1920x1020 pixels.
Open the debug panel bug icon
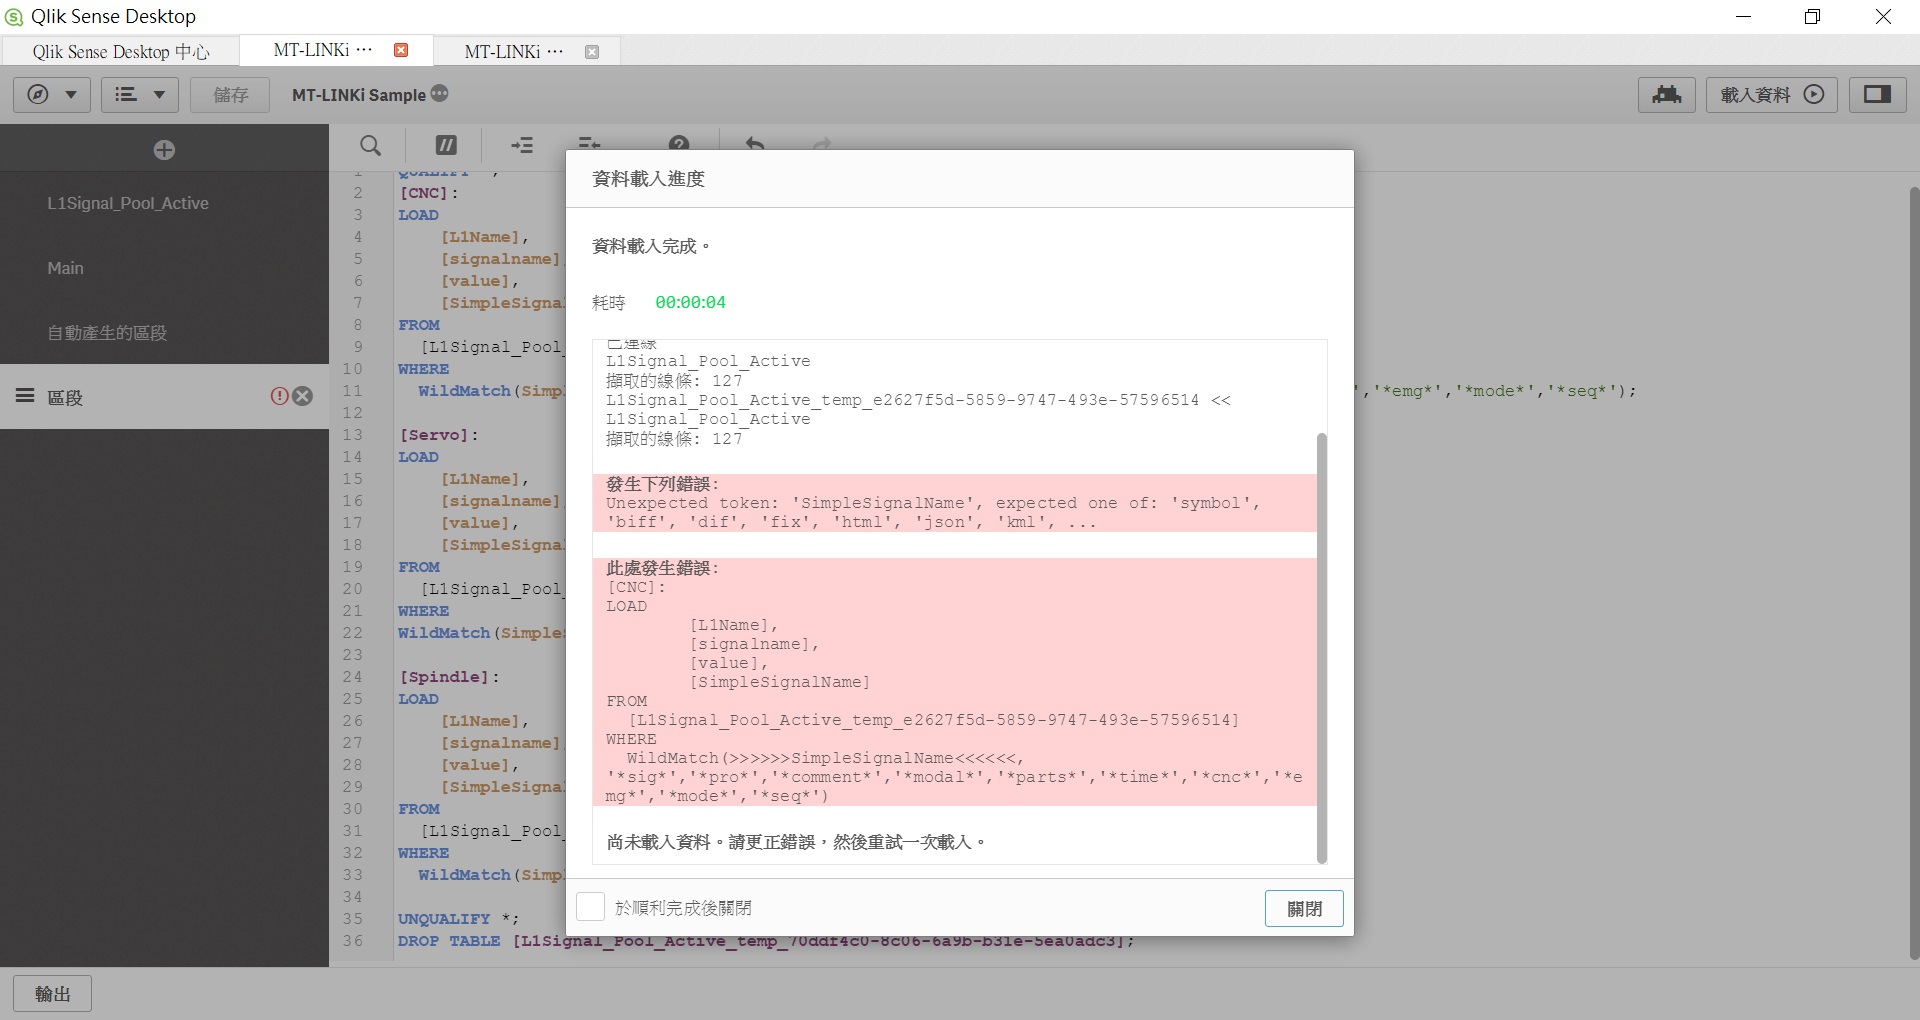coord(1666,95)
